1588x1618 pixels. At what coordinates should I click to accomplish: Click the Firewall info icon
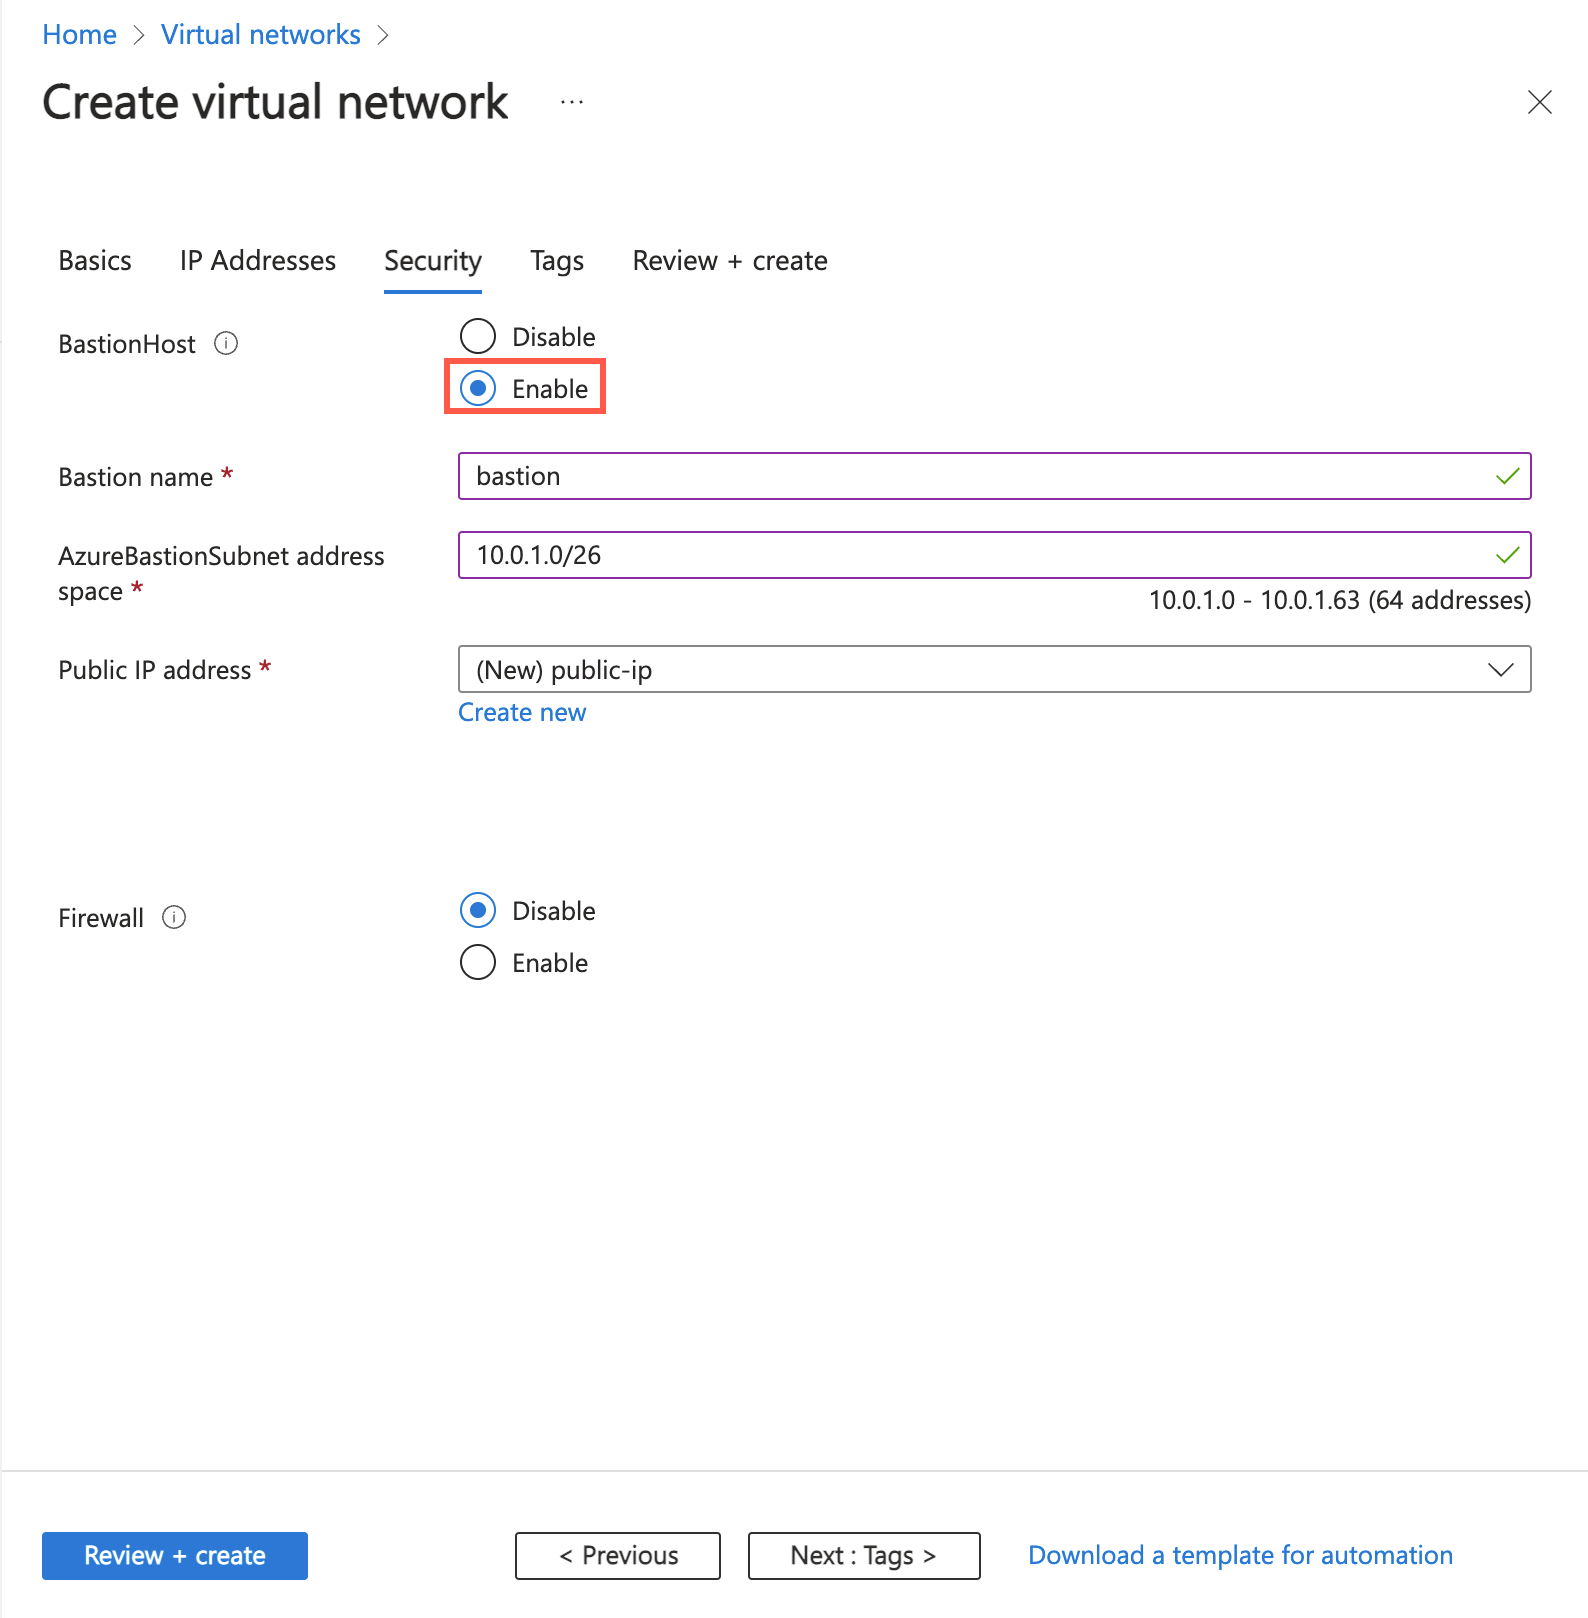click(174, 917)
